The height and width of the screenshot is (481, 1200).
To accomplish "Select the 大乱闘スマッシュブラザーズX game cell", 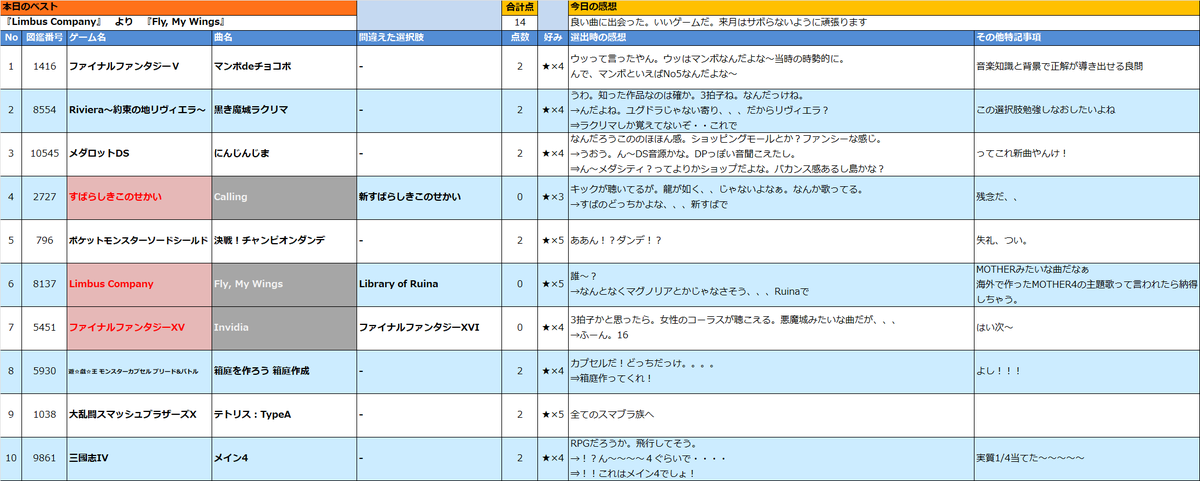I will pyautogui.click(x=138, y=414).
